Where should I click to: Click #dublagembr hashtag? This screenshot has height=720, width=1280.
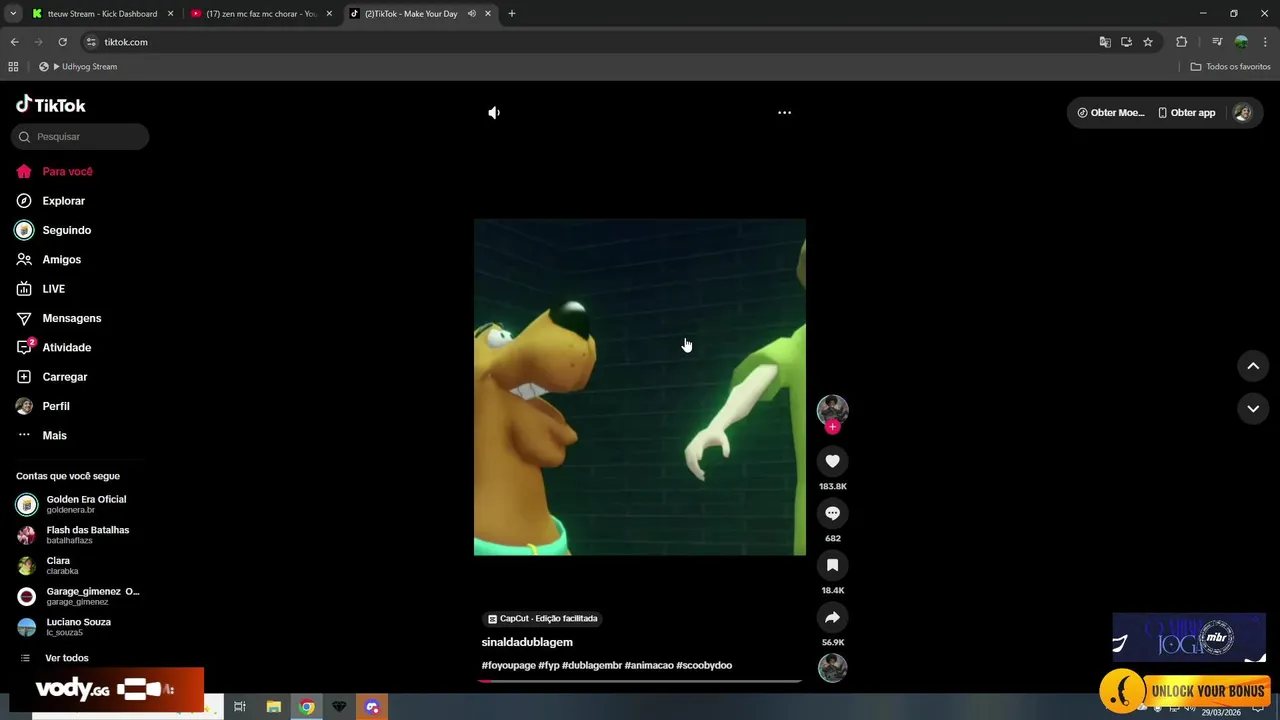592,665
